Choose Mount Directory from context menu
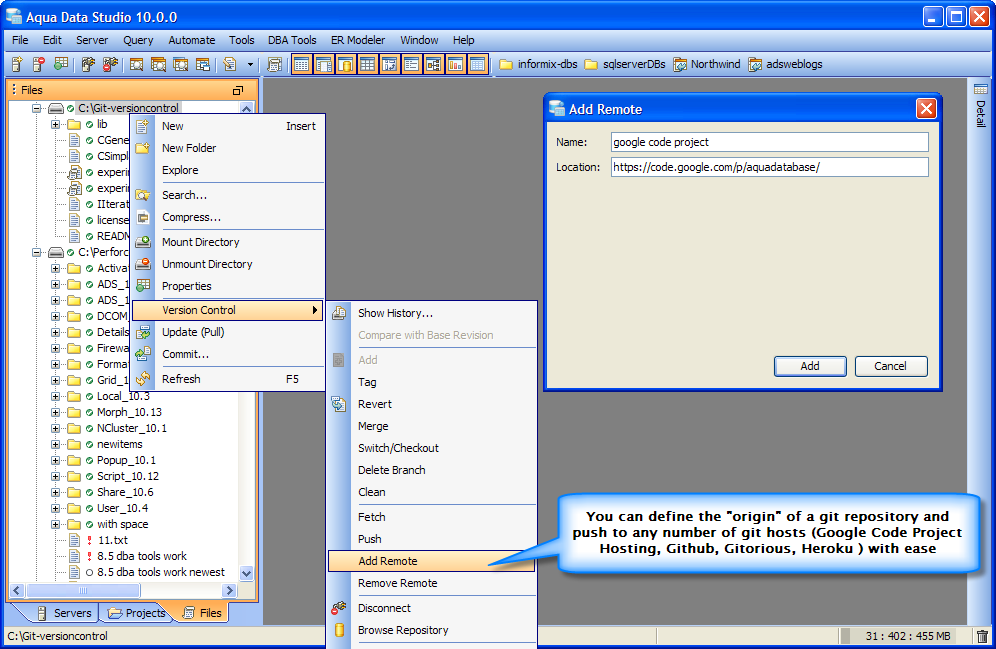This screenshot has width=996, height=649. [x=228, y=242]
